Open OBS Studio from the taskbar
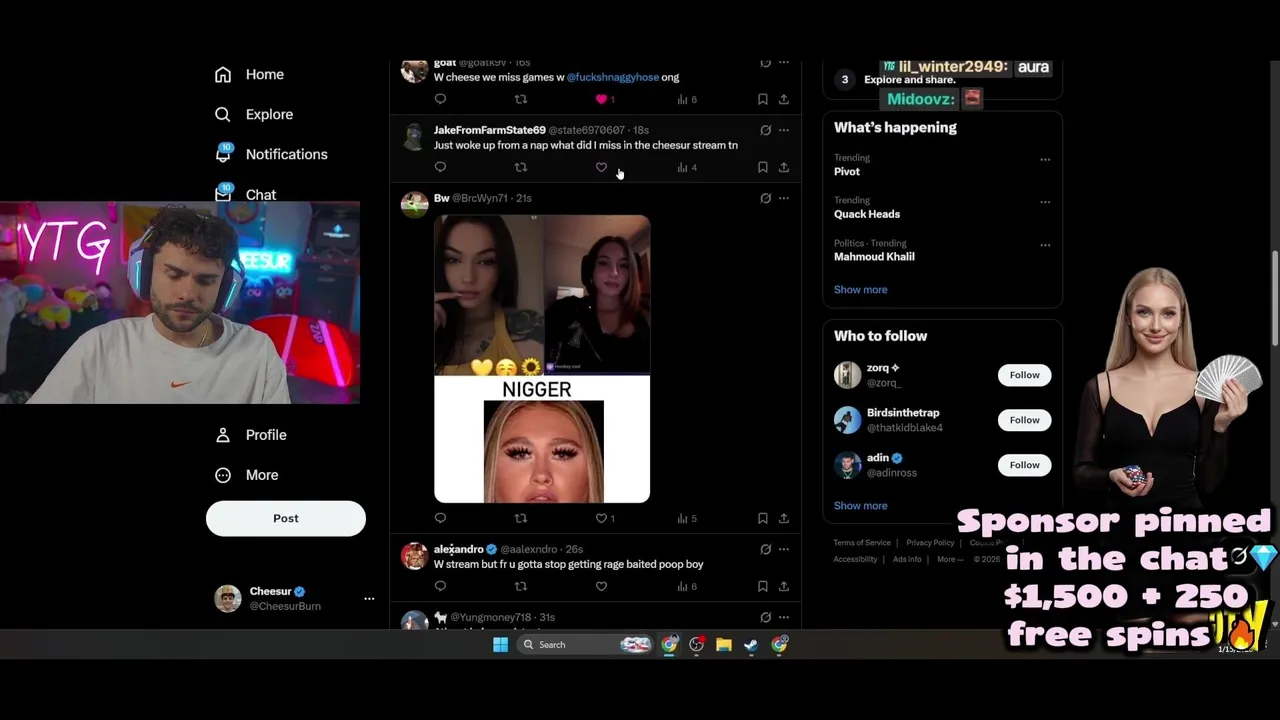 pyautogui.click(x=697, y=645)
